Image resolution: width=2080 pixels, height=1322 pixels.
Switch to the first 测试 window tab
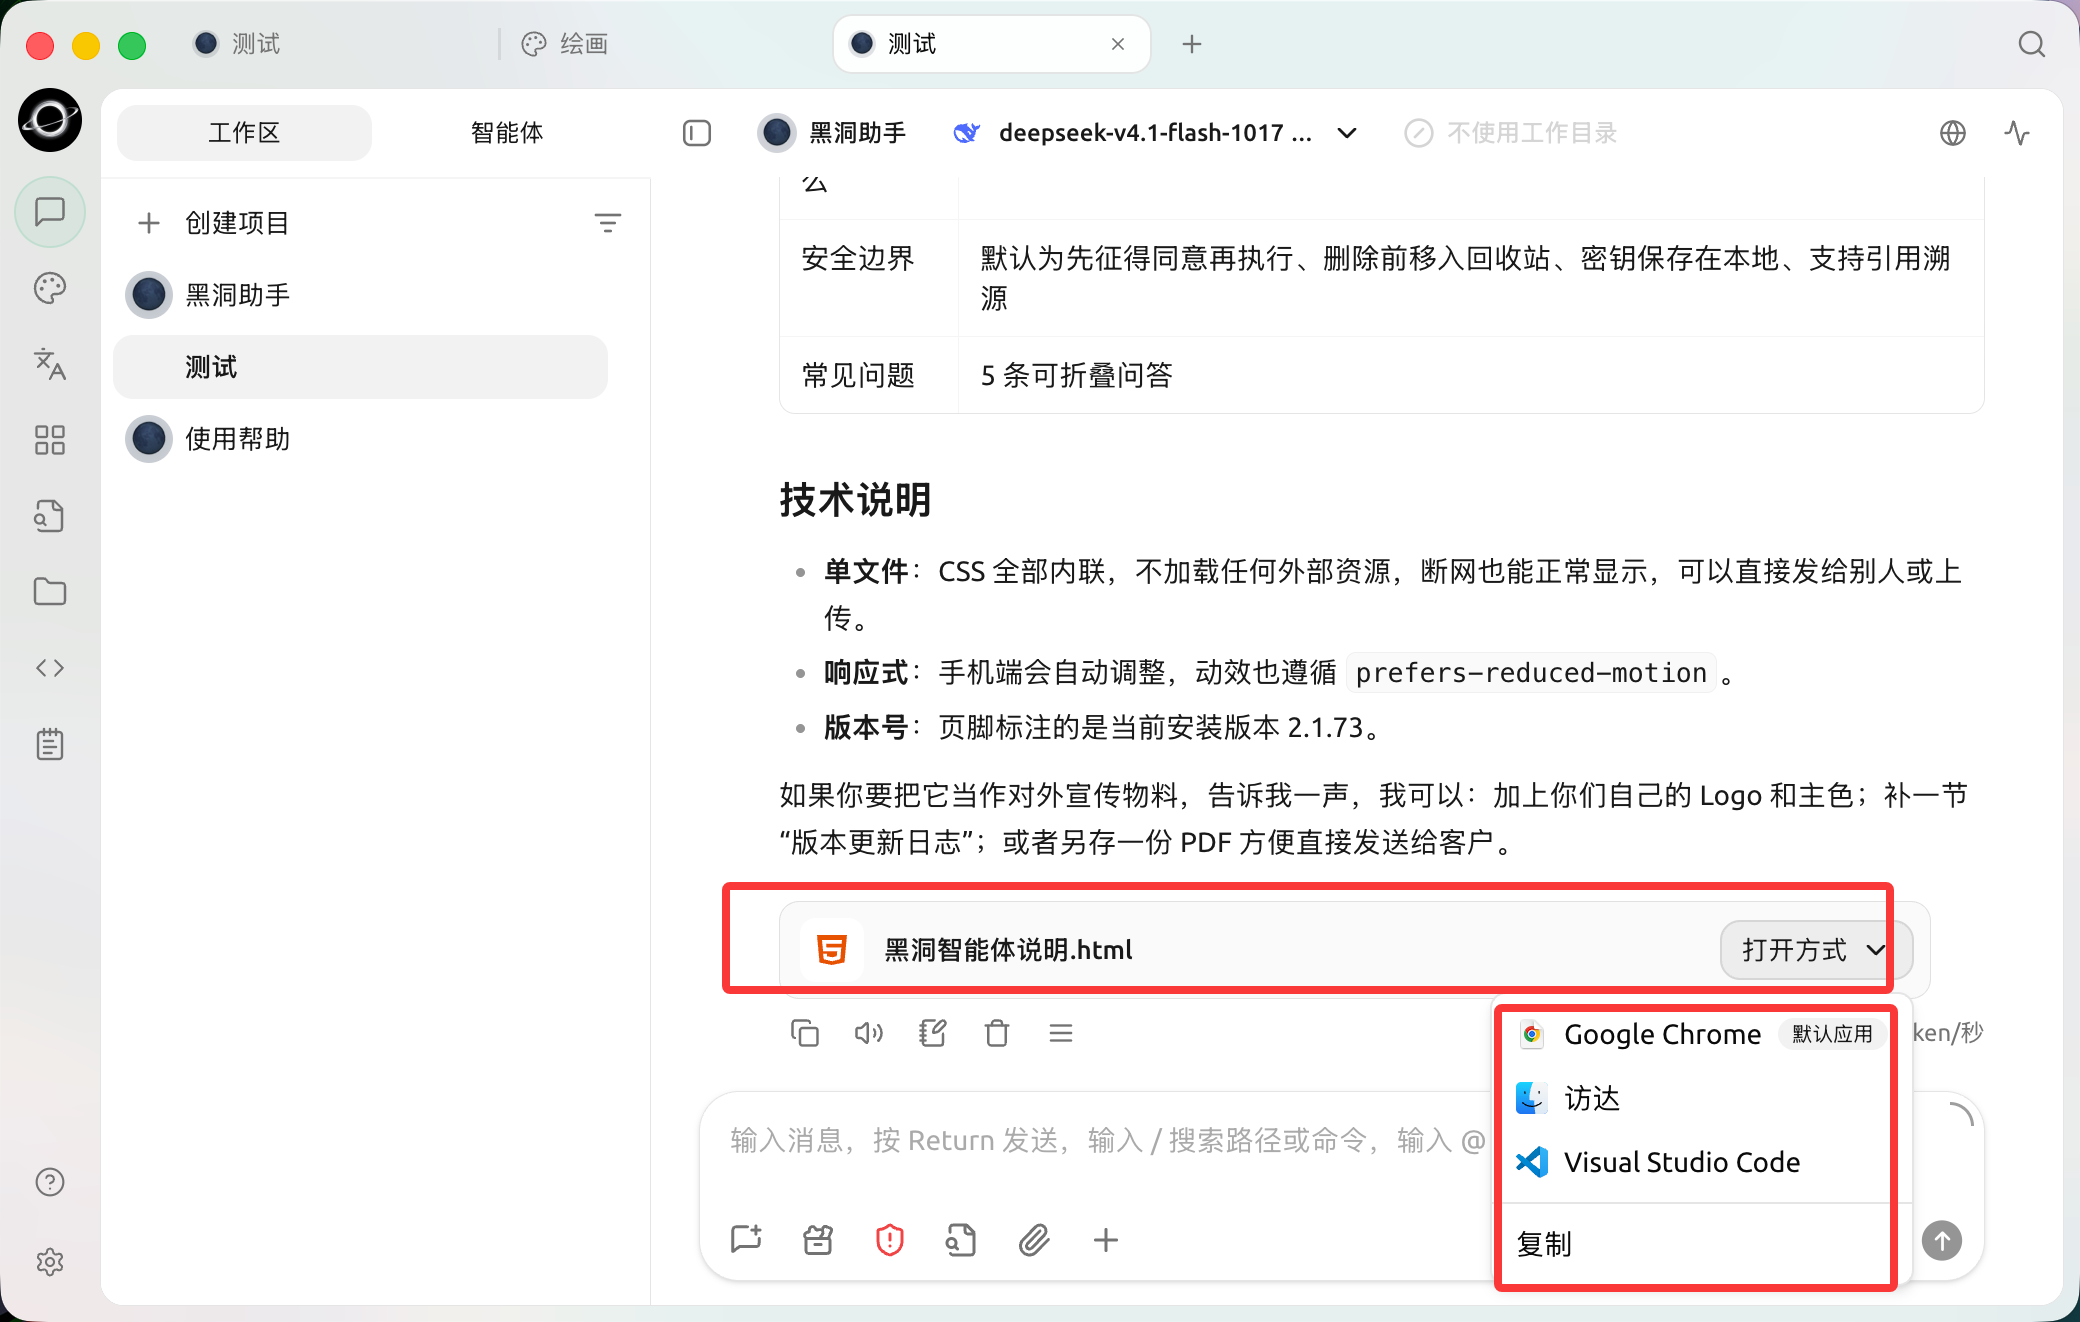click(238, 44)
